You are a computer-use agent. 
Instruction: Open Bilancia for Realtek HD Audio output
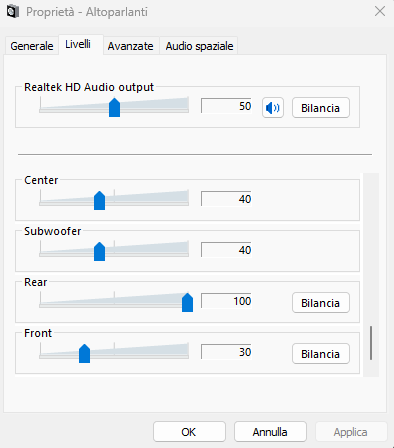point(321,108)
